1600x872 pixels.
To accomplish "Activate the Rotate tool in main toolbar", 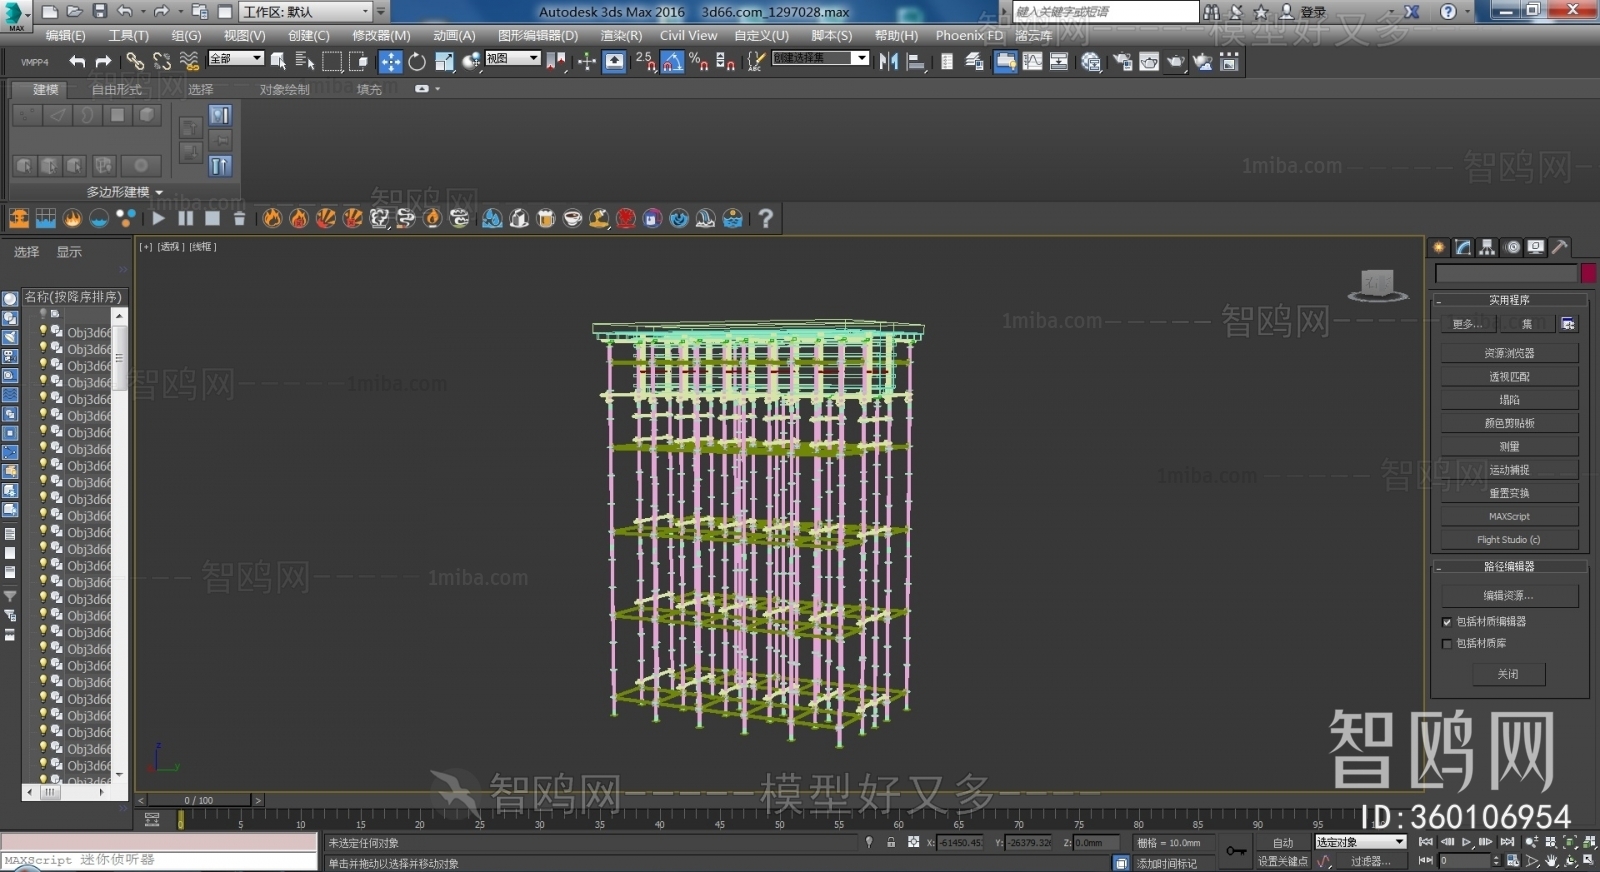I will tap(417, 62).
